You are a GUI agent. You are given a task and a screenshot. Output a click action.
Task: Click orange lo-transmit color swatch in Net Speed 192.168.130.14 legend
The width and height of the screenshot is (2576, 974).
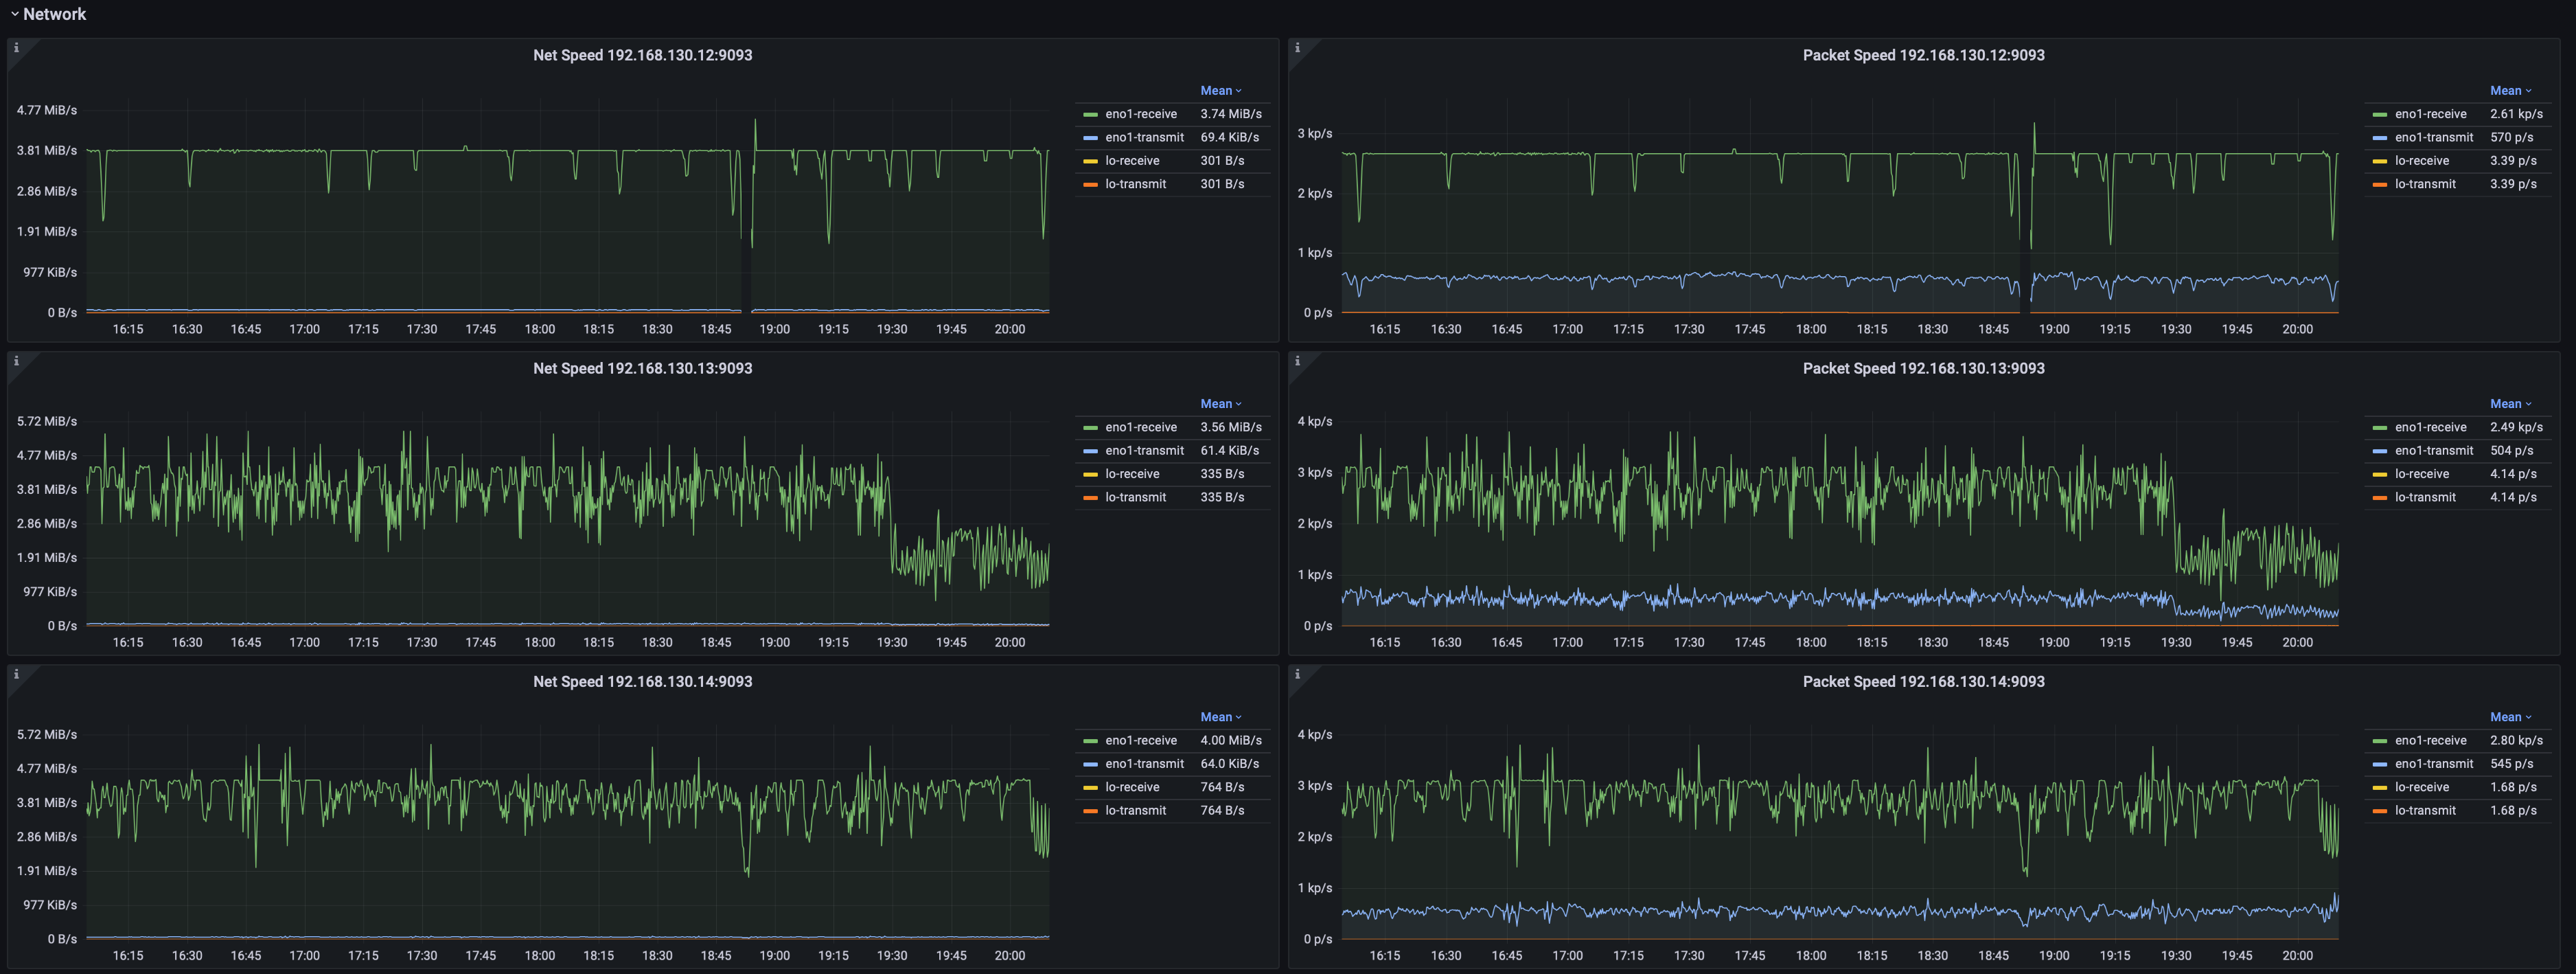pyautogui.click(x=1090, y=811)
